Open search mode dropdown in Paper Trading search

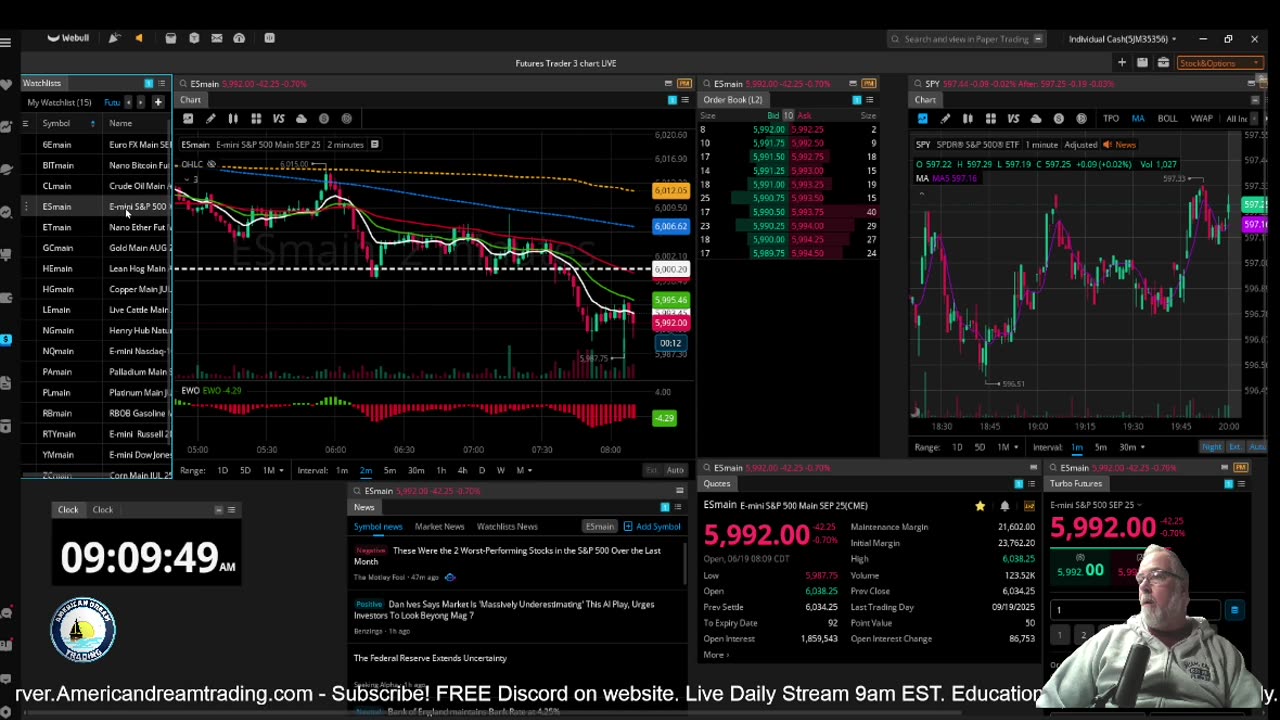[1038, 39]
